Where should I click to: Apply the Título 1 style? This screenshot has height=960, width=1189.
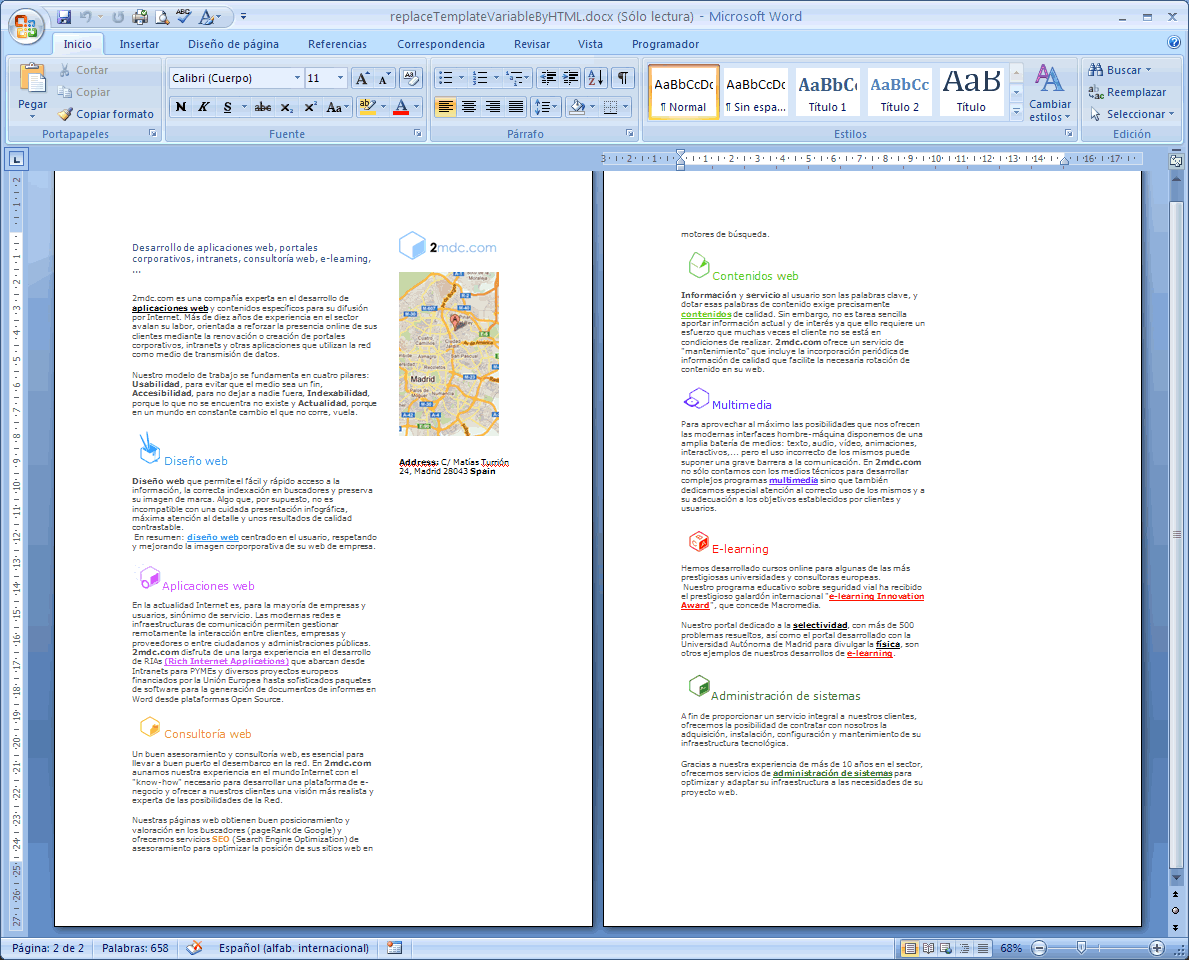(x=827, y=92)
